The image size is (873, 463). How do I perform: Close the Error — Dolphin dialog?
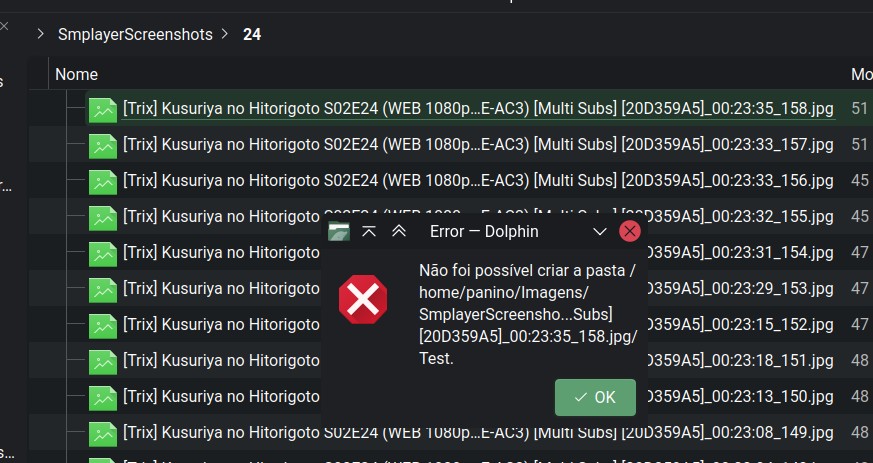pos(630,231)
